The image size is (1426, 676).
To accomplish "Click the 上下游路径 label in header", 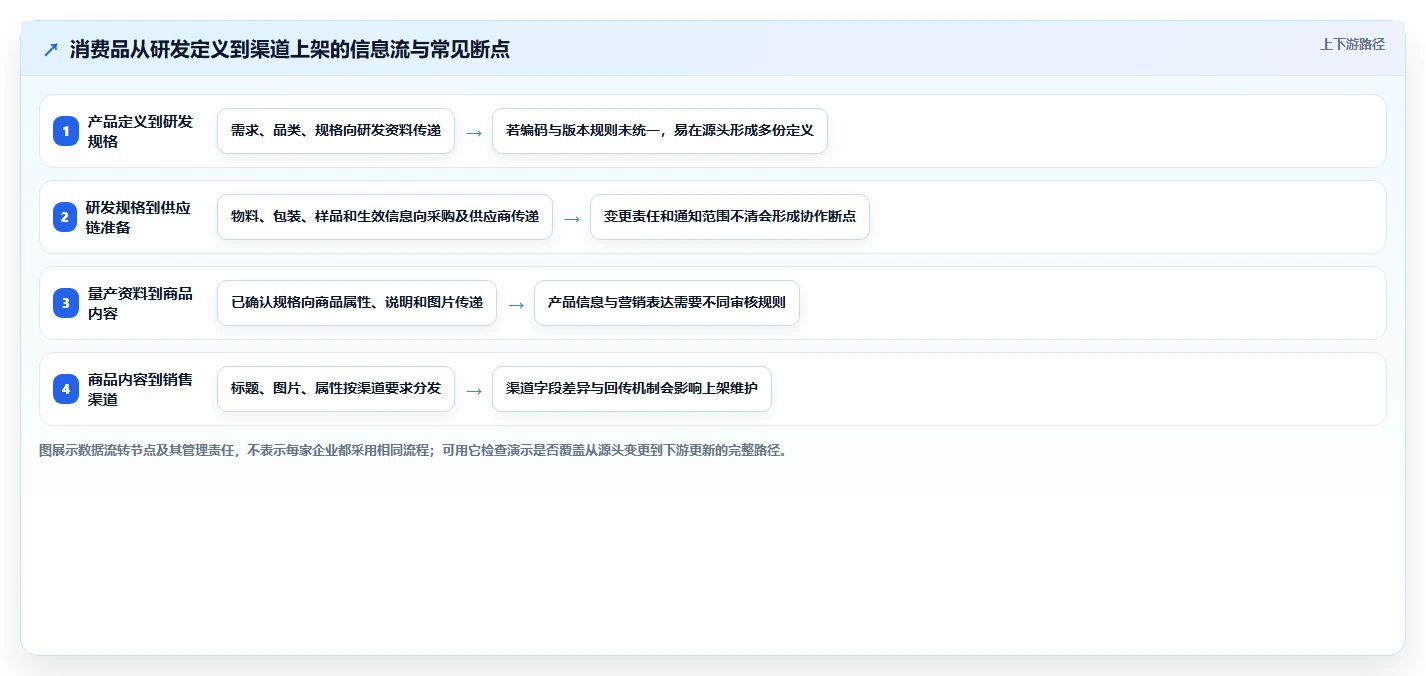I will tap(1352, 44).
